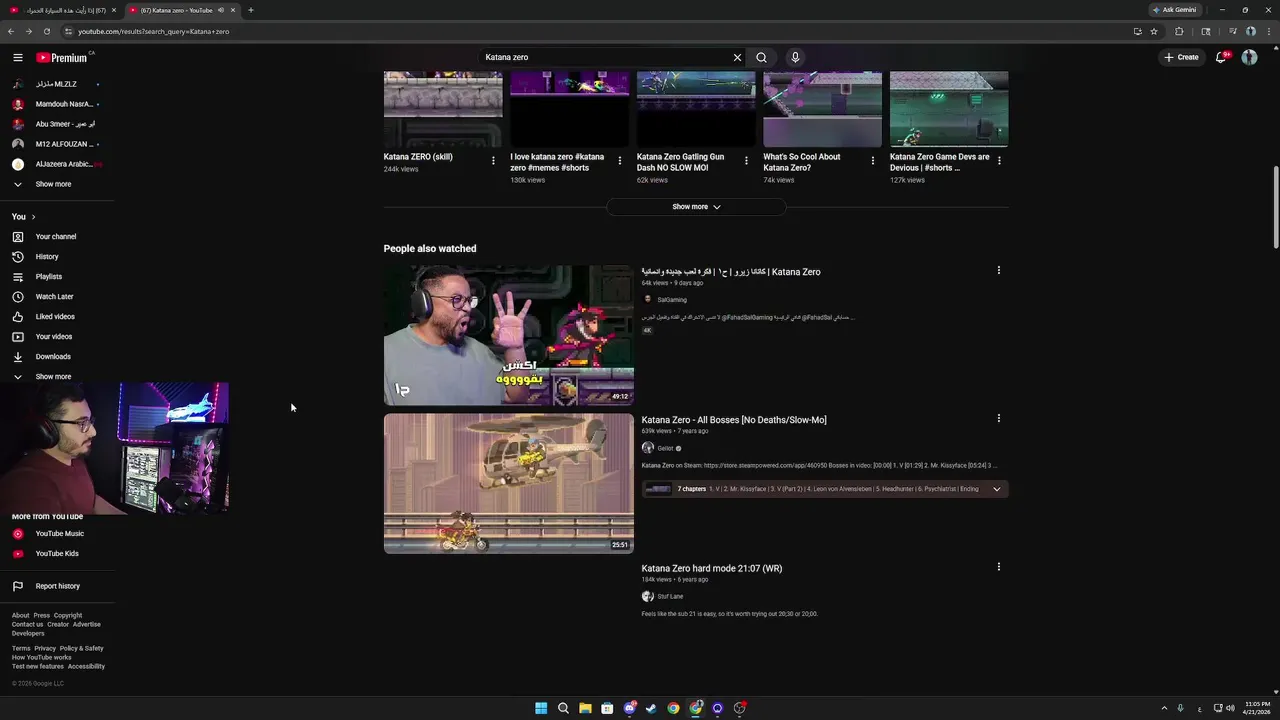Screen dimensions: 1280x720
Task: Open Watch Later in sidebar
Action: click(55, 297)
